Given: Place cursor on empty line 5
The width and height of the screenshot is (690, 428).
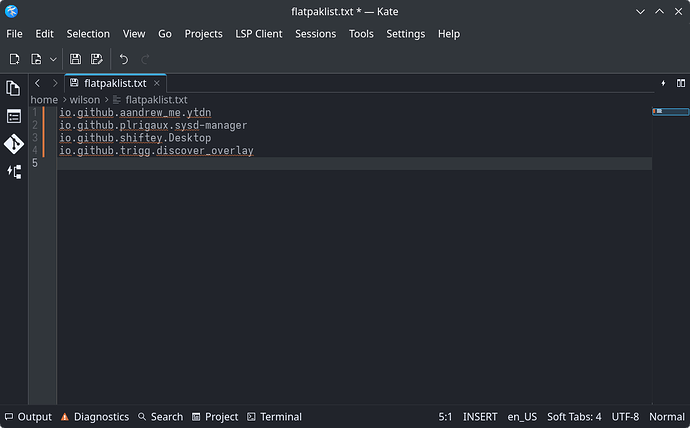Looking at the screenshot, I should (354, 163).
